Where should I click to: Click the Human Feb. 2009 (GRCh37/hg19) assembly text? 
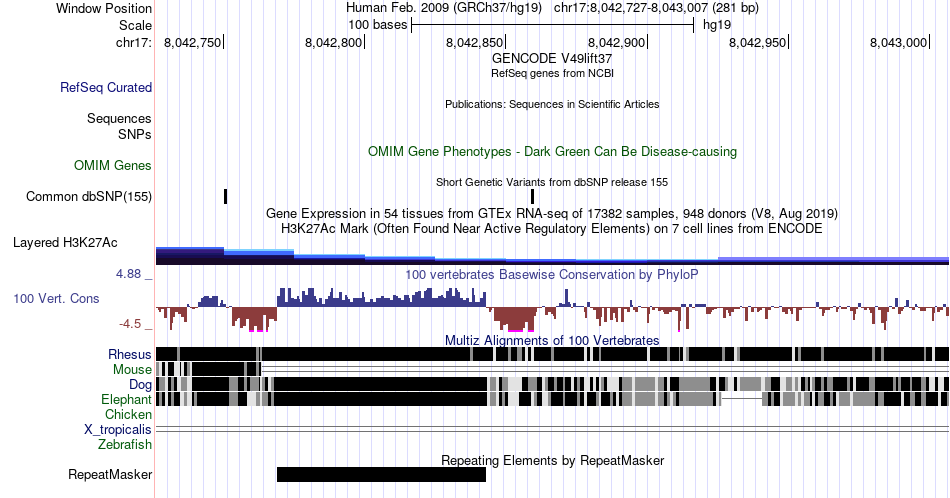point(444,8)
